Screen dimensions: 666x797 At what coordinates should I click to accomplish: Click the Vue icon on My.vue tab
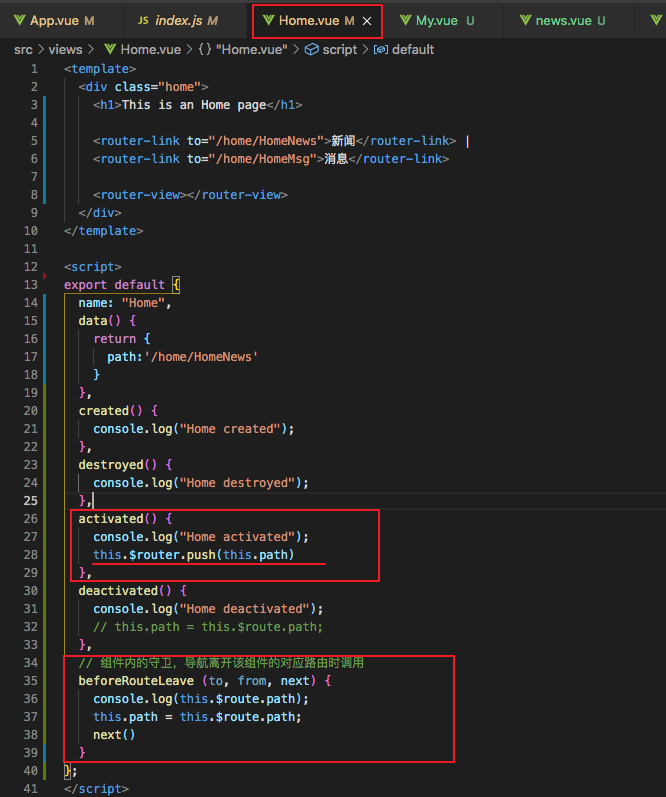coord(405,20)
